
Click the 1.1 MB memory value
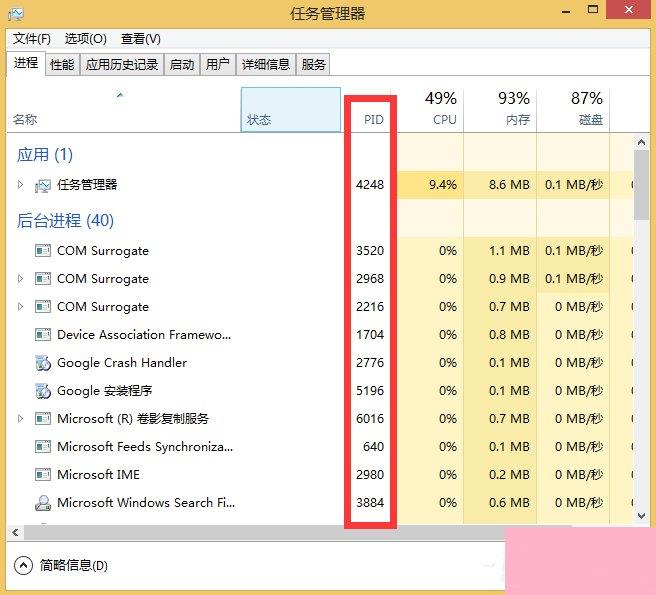click(x=509, y=251)
